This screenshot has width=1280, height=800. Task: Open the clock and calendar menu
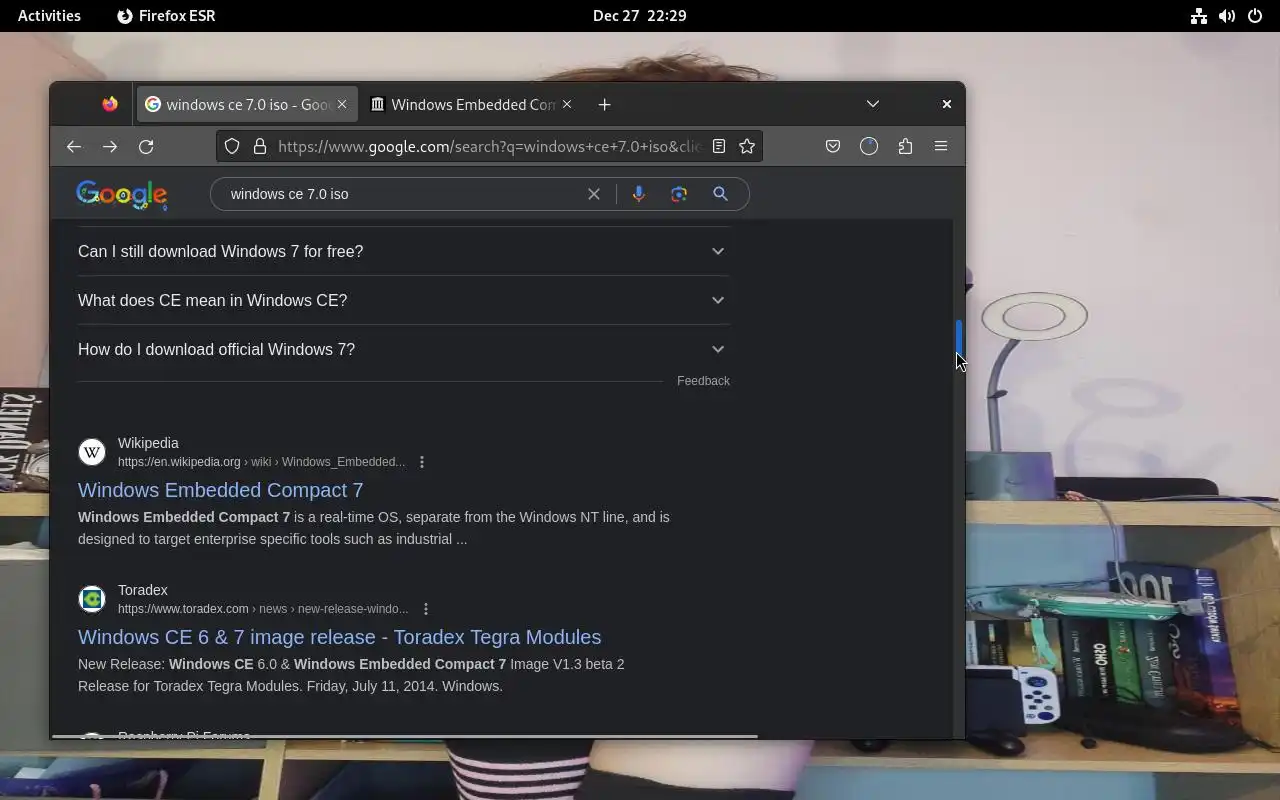(639, 16)
